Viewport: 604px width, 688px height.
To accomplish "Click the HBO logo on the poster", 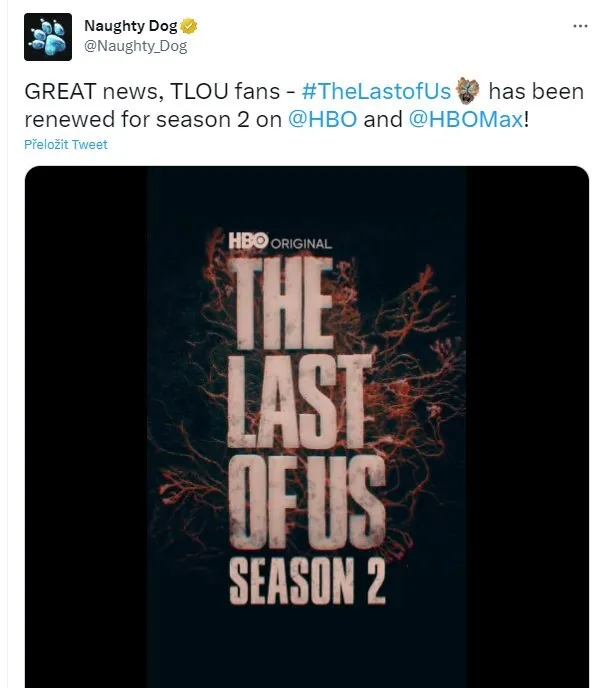I will pos(246,241).
